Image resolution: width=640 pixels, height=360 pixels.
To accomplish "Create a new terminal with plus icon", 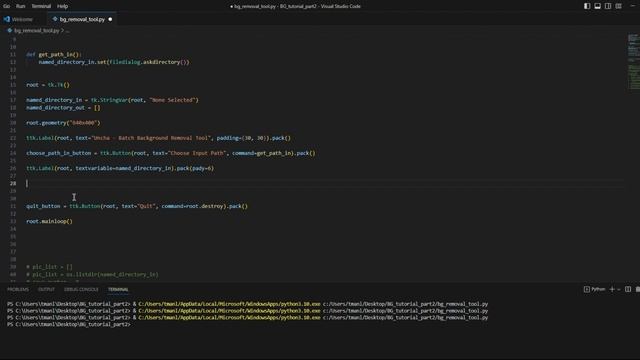I will [612, 289].
